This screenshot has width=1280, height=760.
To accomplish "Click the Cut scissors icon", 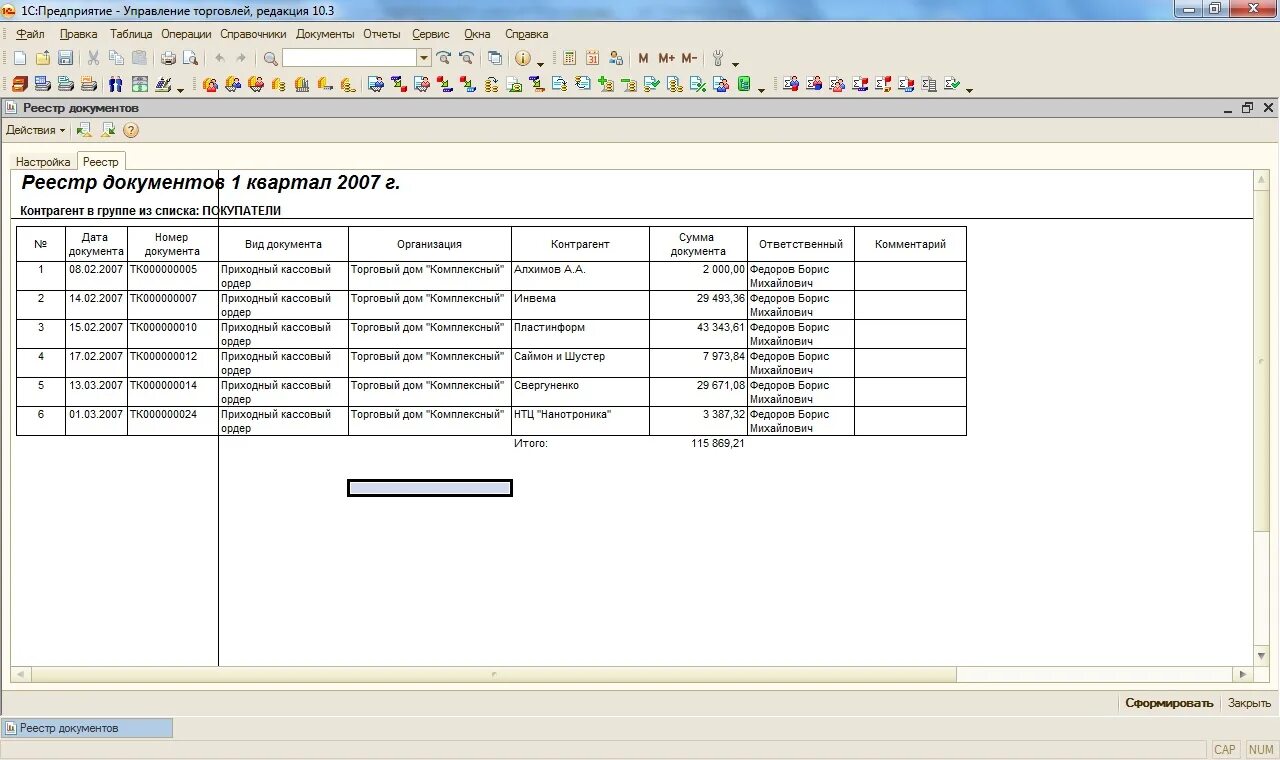I will click(x=93, y=59).
